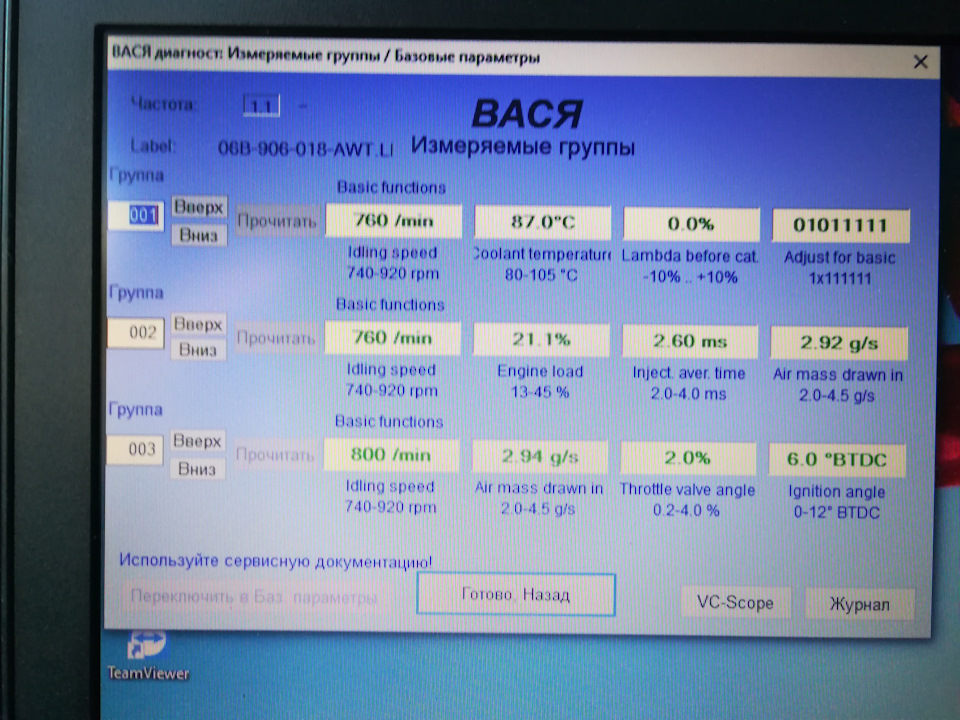
Task: Select the 2.92 g/s air mass value
Action: 839,343
